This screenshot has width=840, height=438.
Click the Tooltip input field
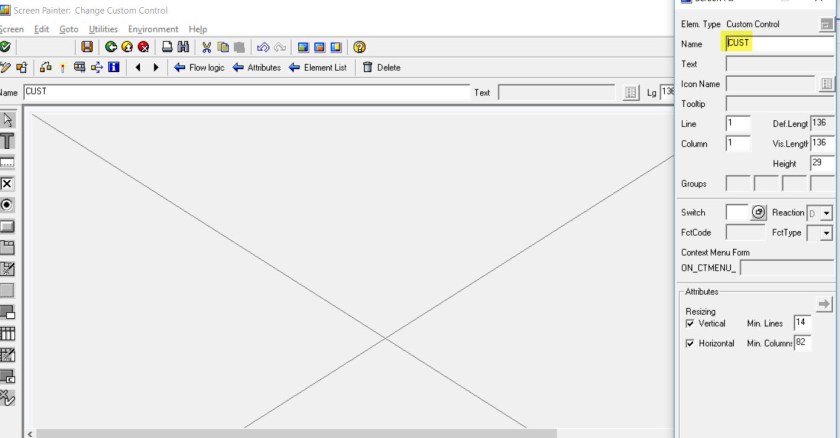779,103
